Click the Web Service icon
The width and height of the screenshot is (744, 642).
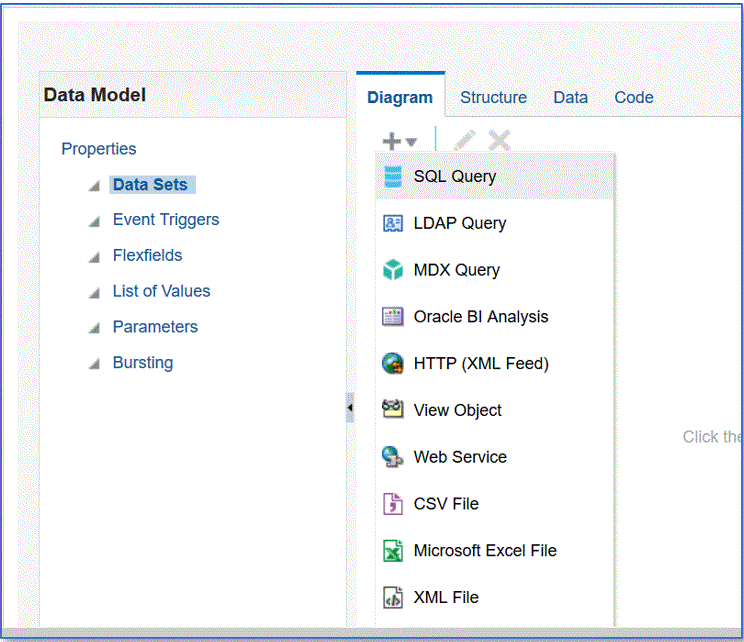[393, 457]
